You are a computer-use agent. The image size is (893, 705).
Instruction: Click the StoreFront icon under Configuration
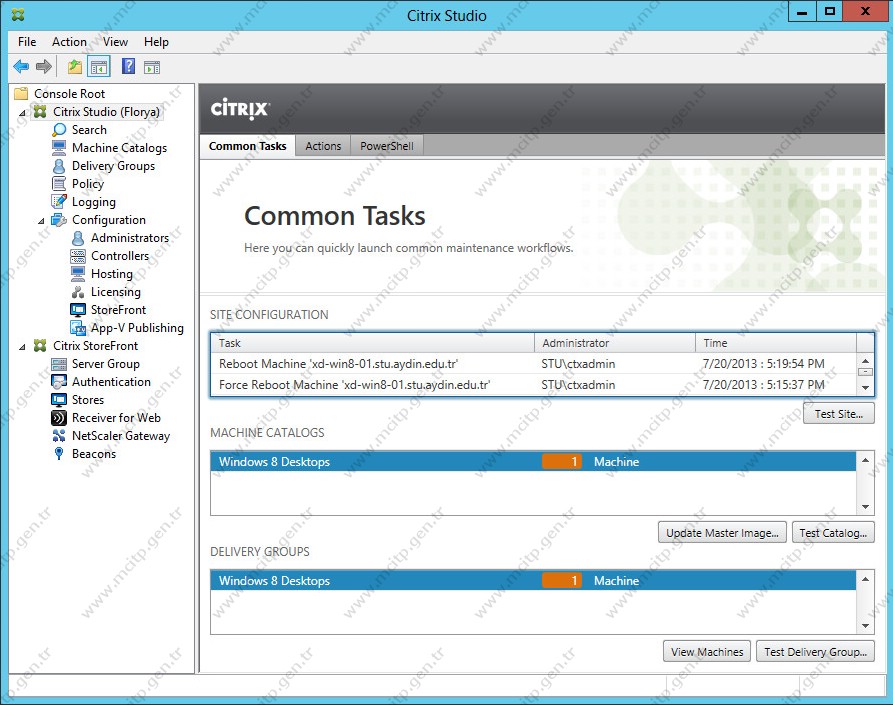tap(78, 310)
